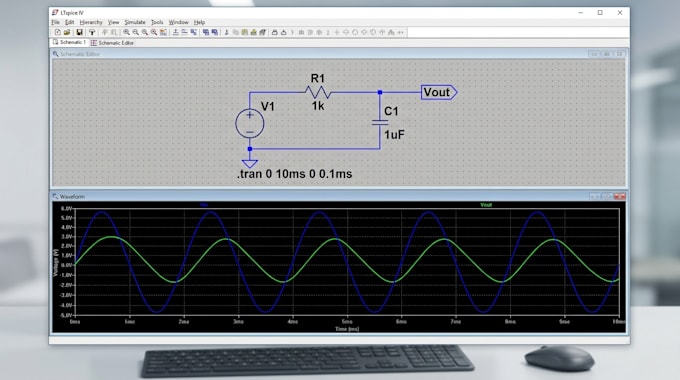The image size is (680, 380).
Task: Click the green 'Vout' trace label
Action: [486, 205]
